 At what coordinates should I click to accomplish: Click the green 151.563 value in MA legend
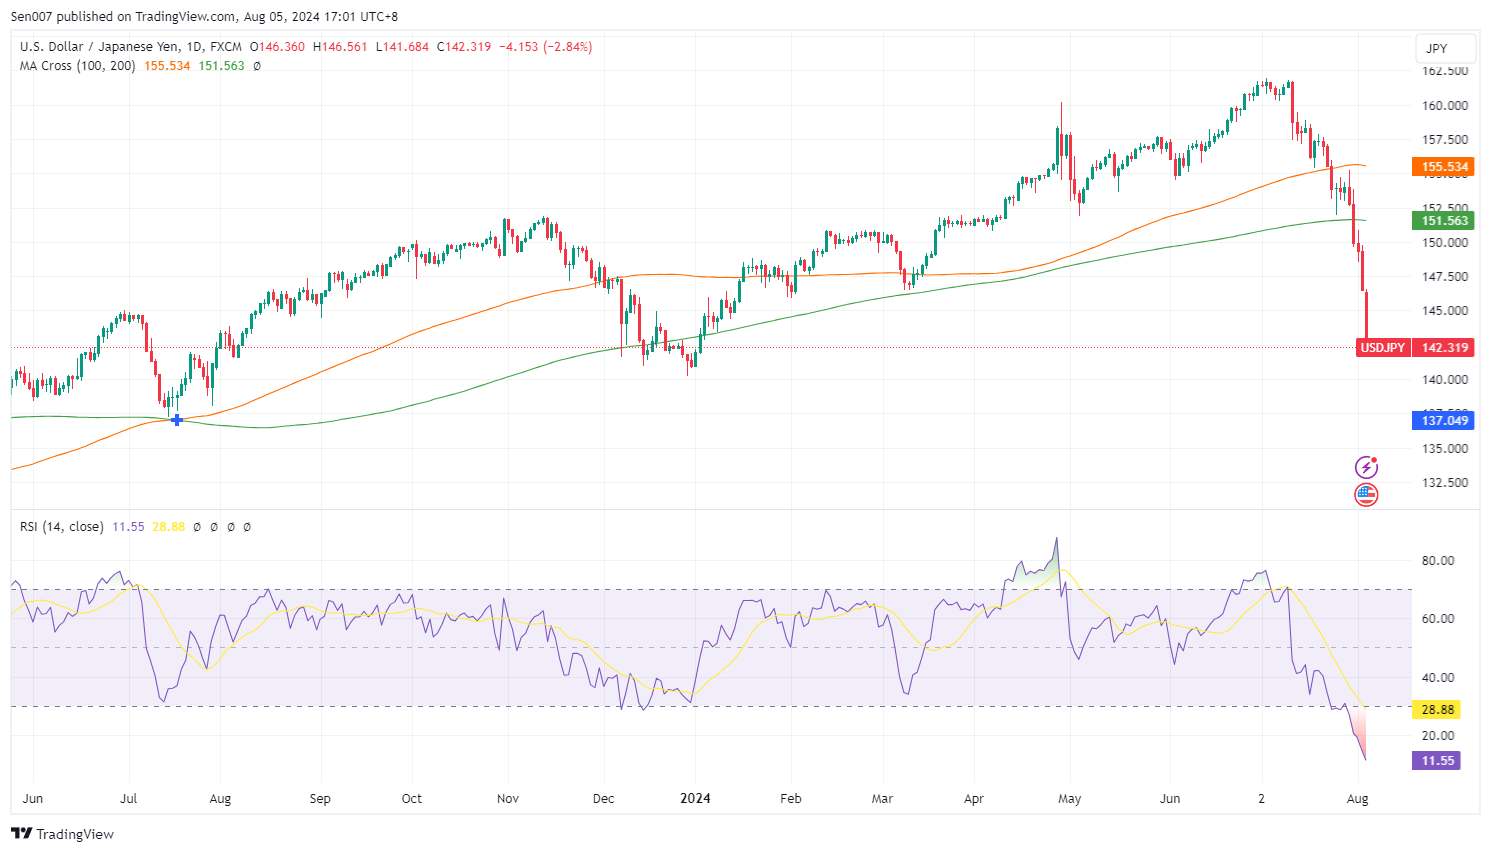pos(221,66)
